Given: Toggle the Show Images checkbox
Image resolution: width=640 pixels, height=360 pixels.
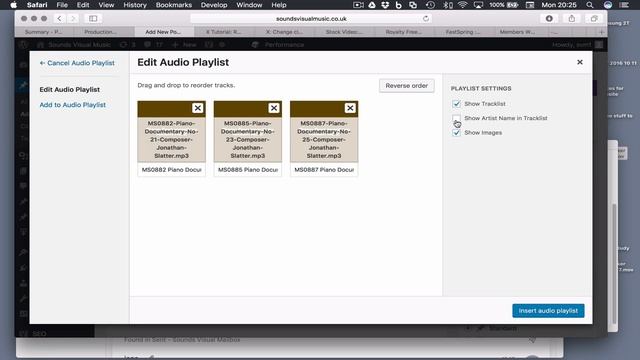Looking at the screenshot, I should coord(456,133).
